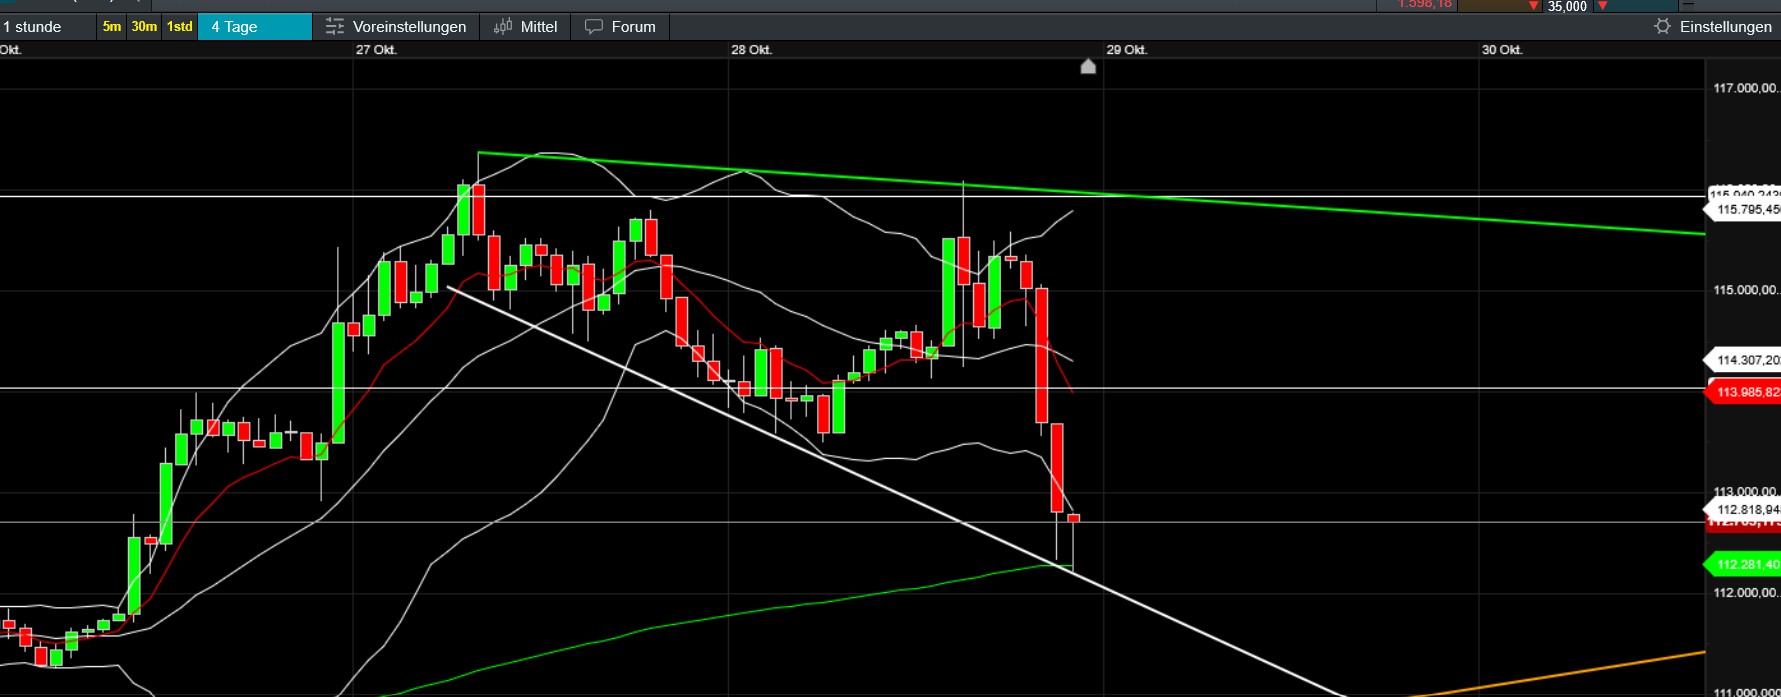Select the green 112.281 price tag
Viewport: 1781px width, 697px height.
[x=1745, y=565]
